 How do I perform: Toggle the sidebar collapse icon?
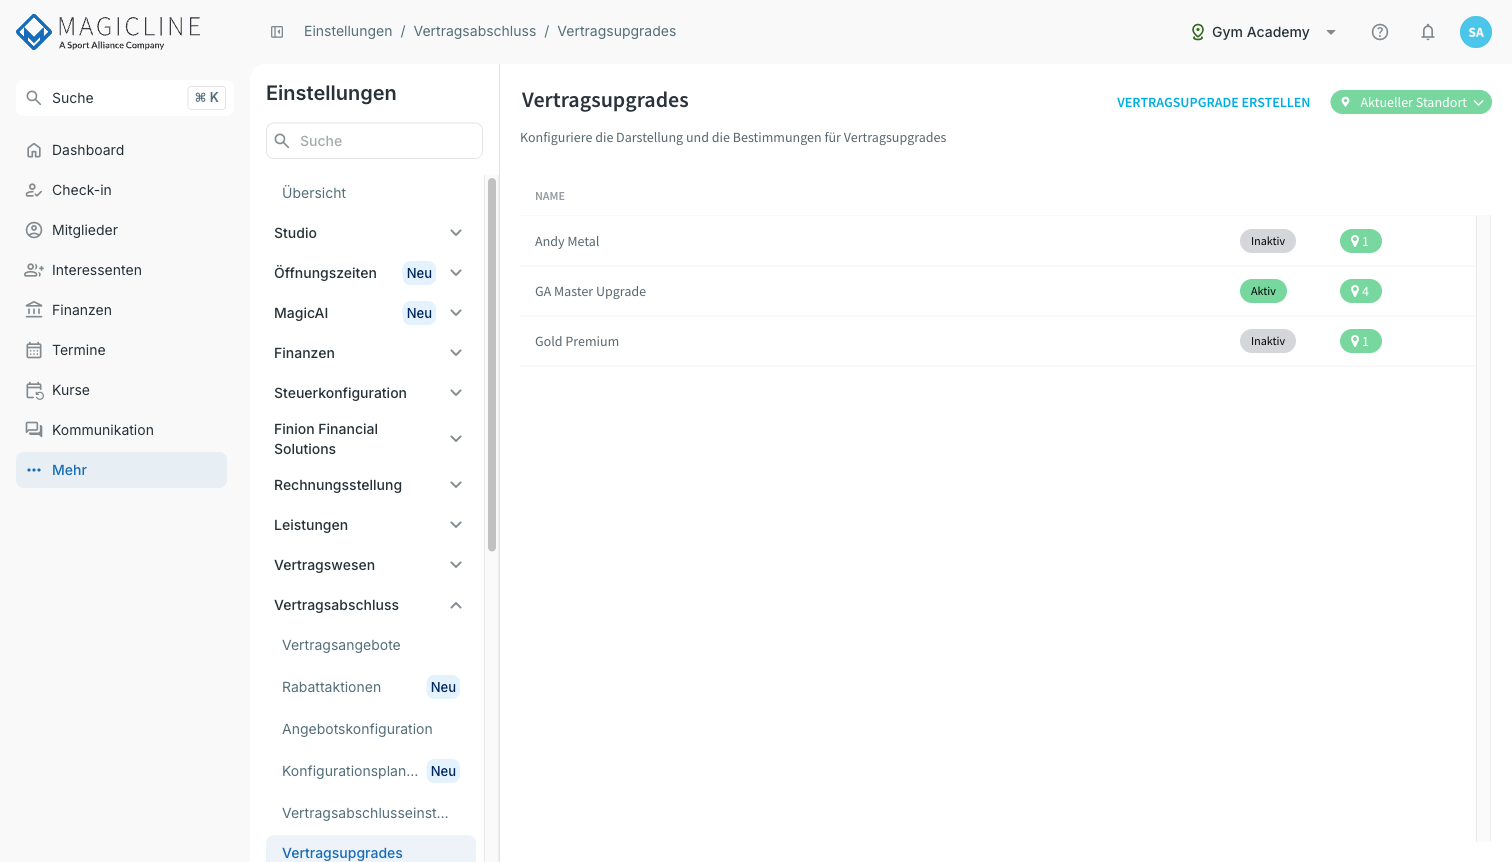[277, 32]
